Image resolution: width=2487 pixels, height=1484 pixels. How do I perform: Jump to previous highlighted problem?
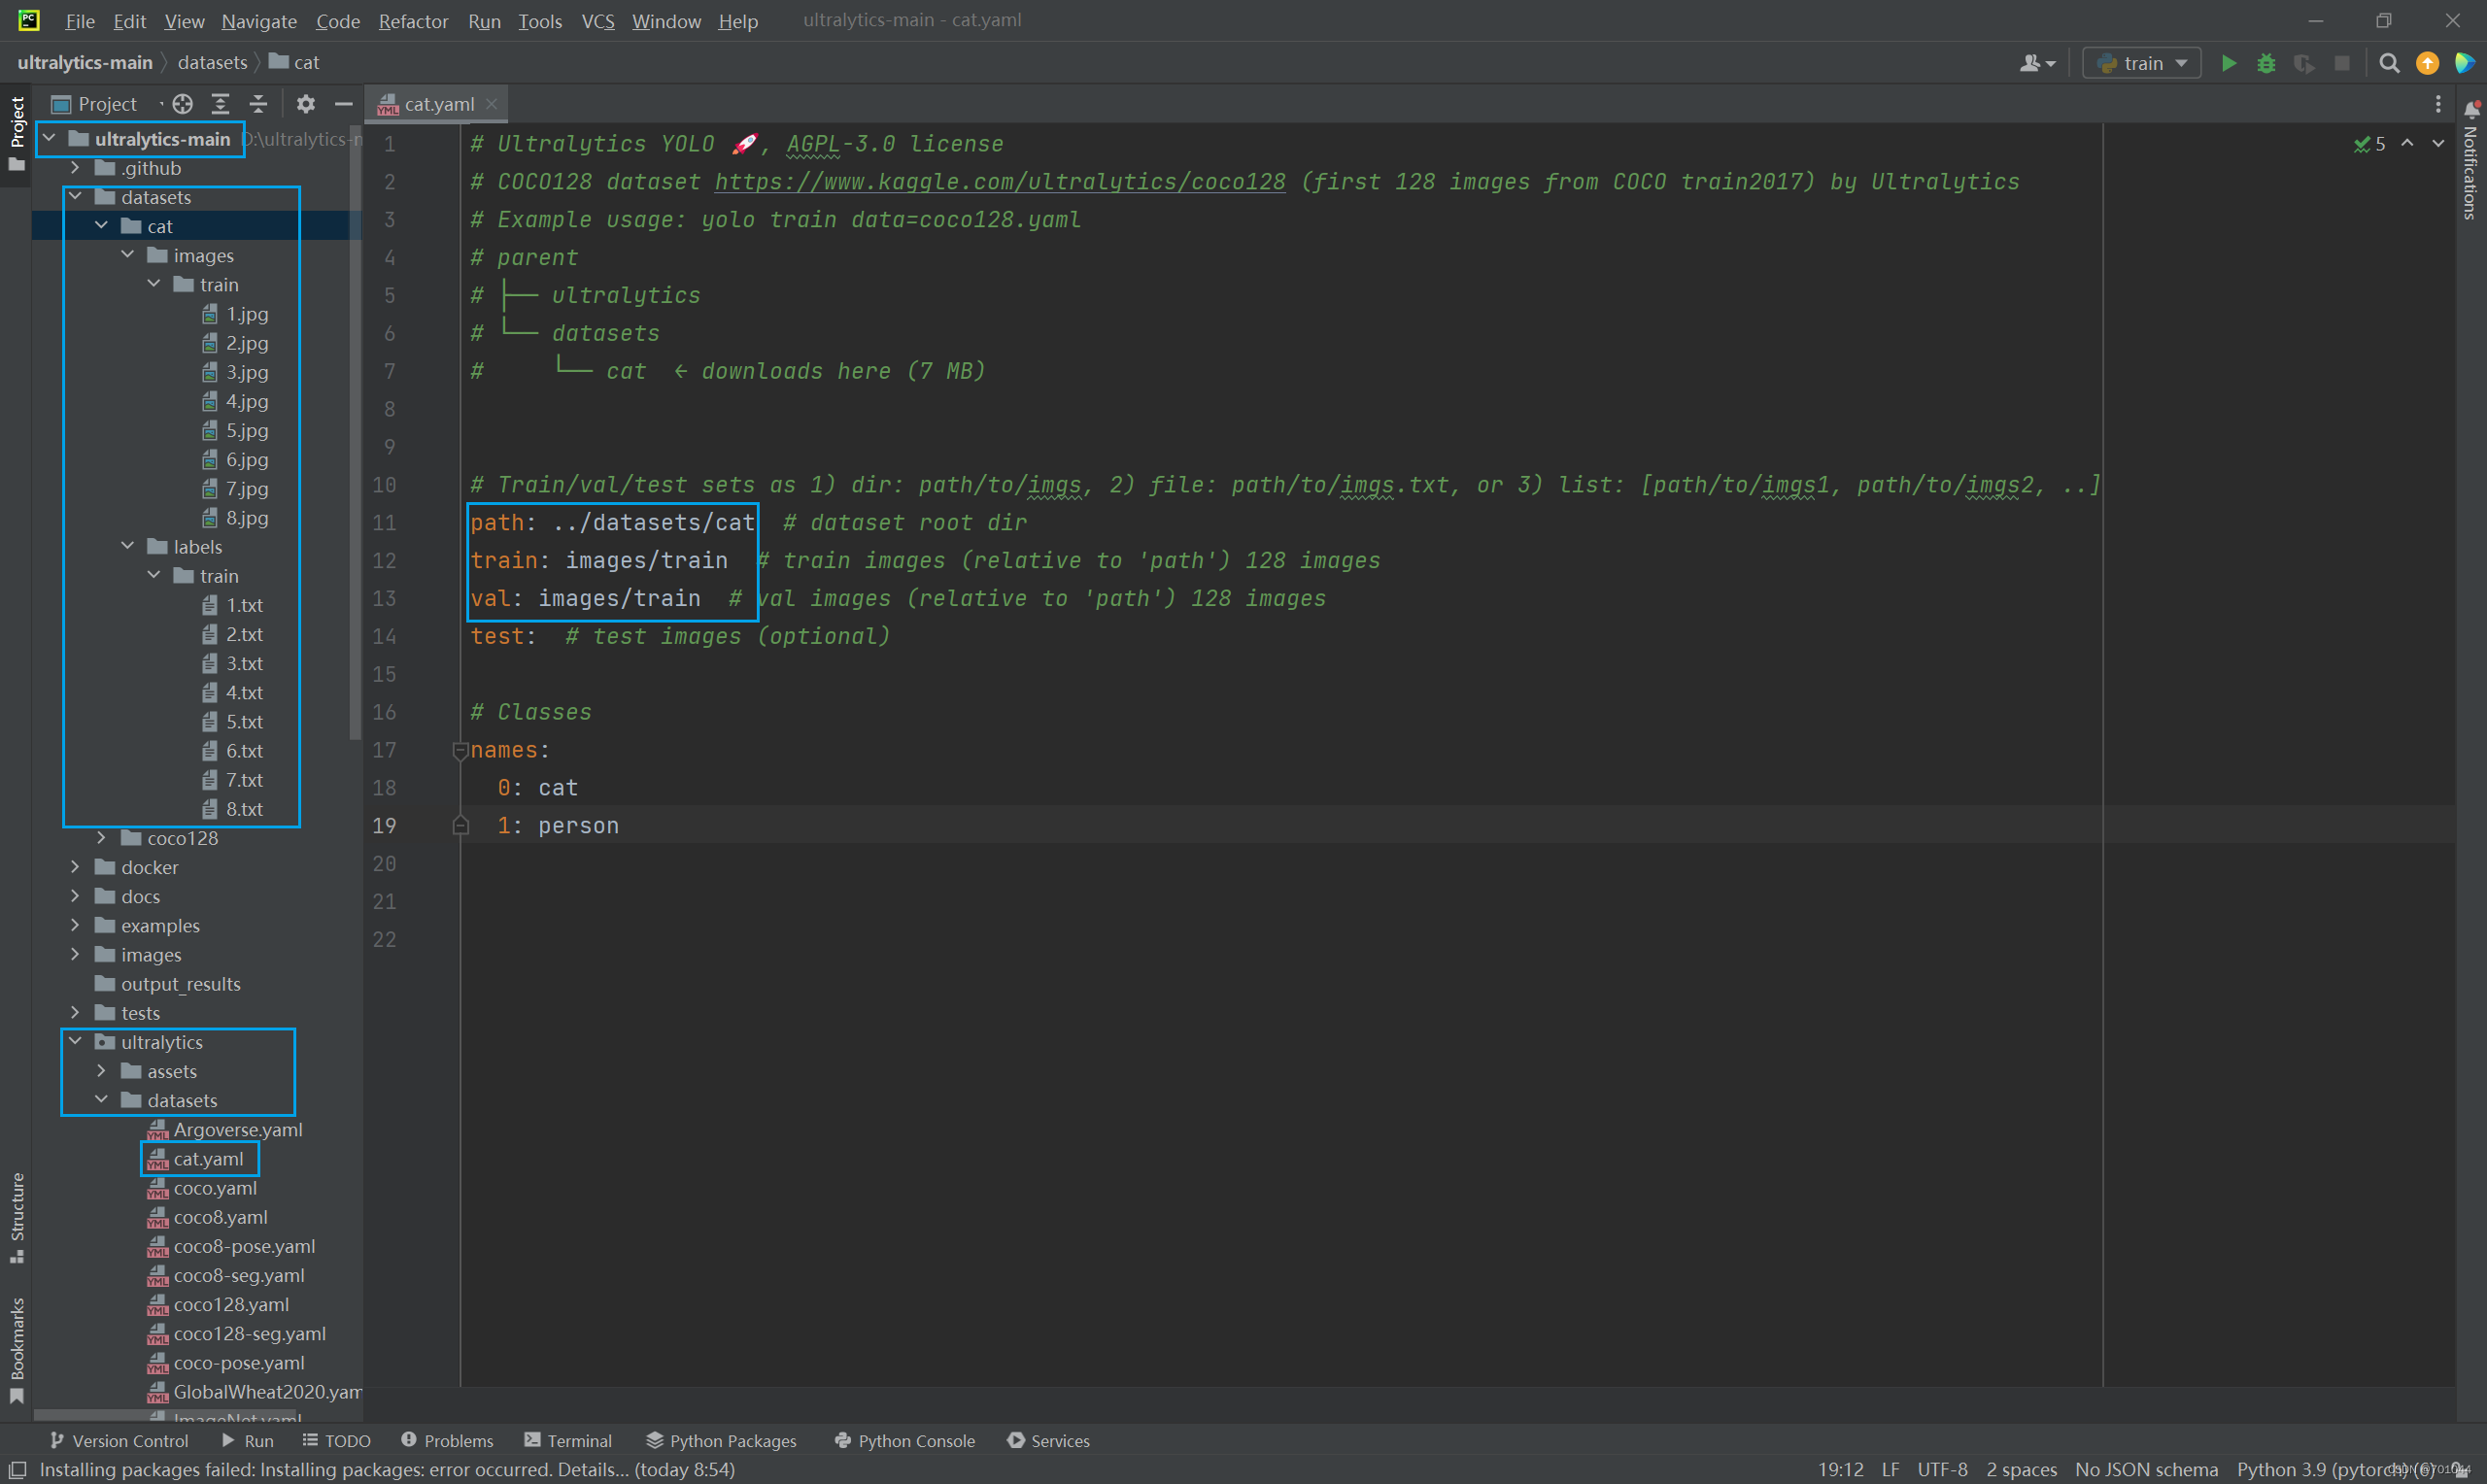point(2407,144)
